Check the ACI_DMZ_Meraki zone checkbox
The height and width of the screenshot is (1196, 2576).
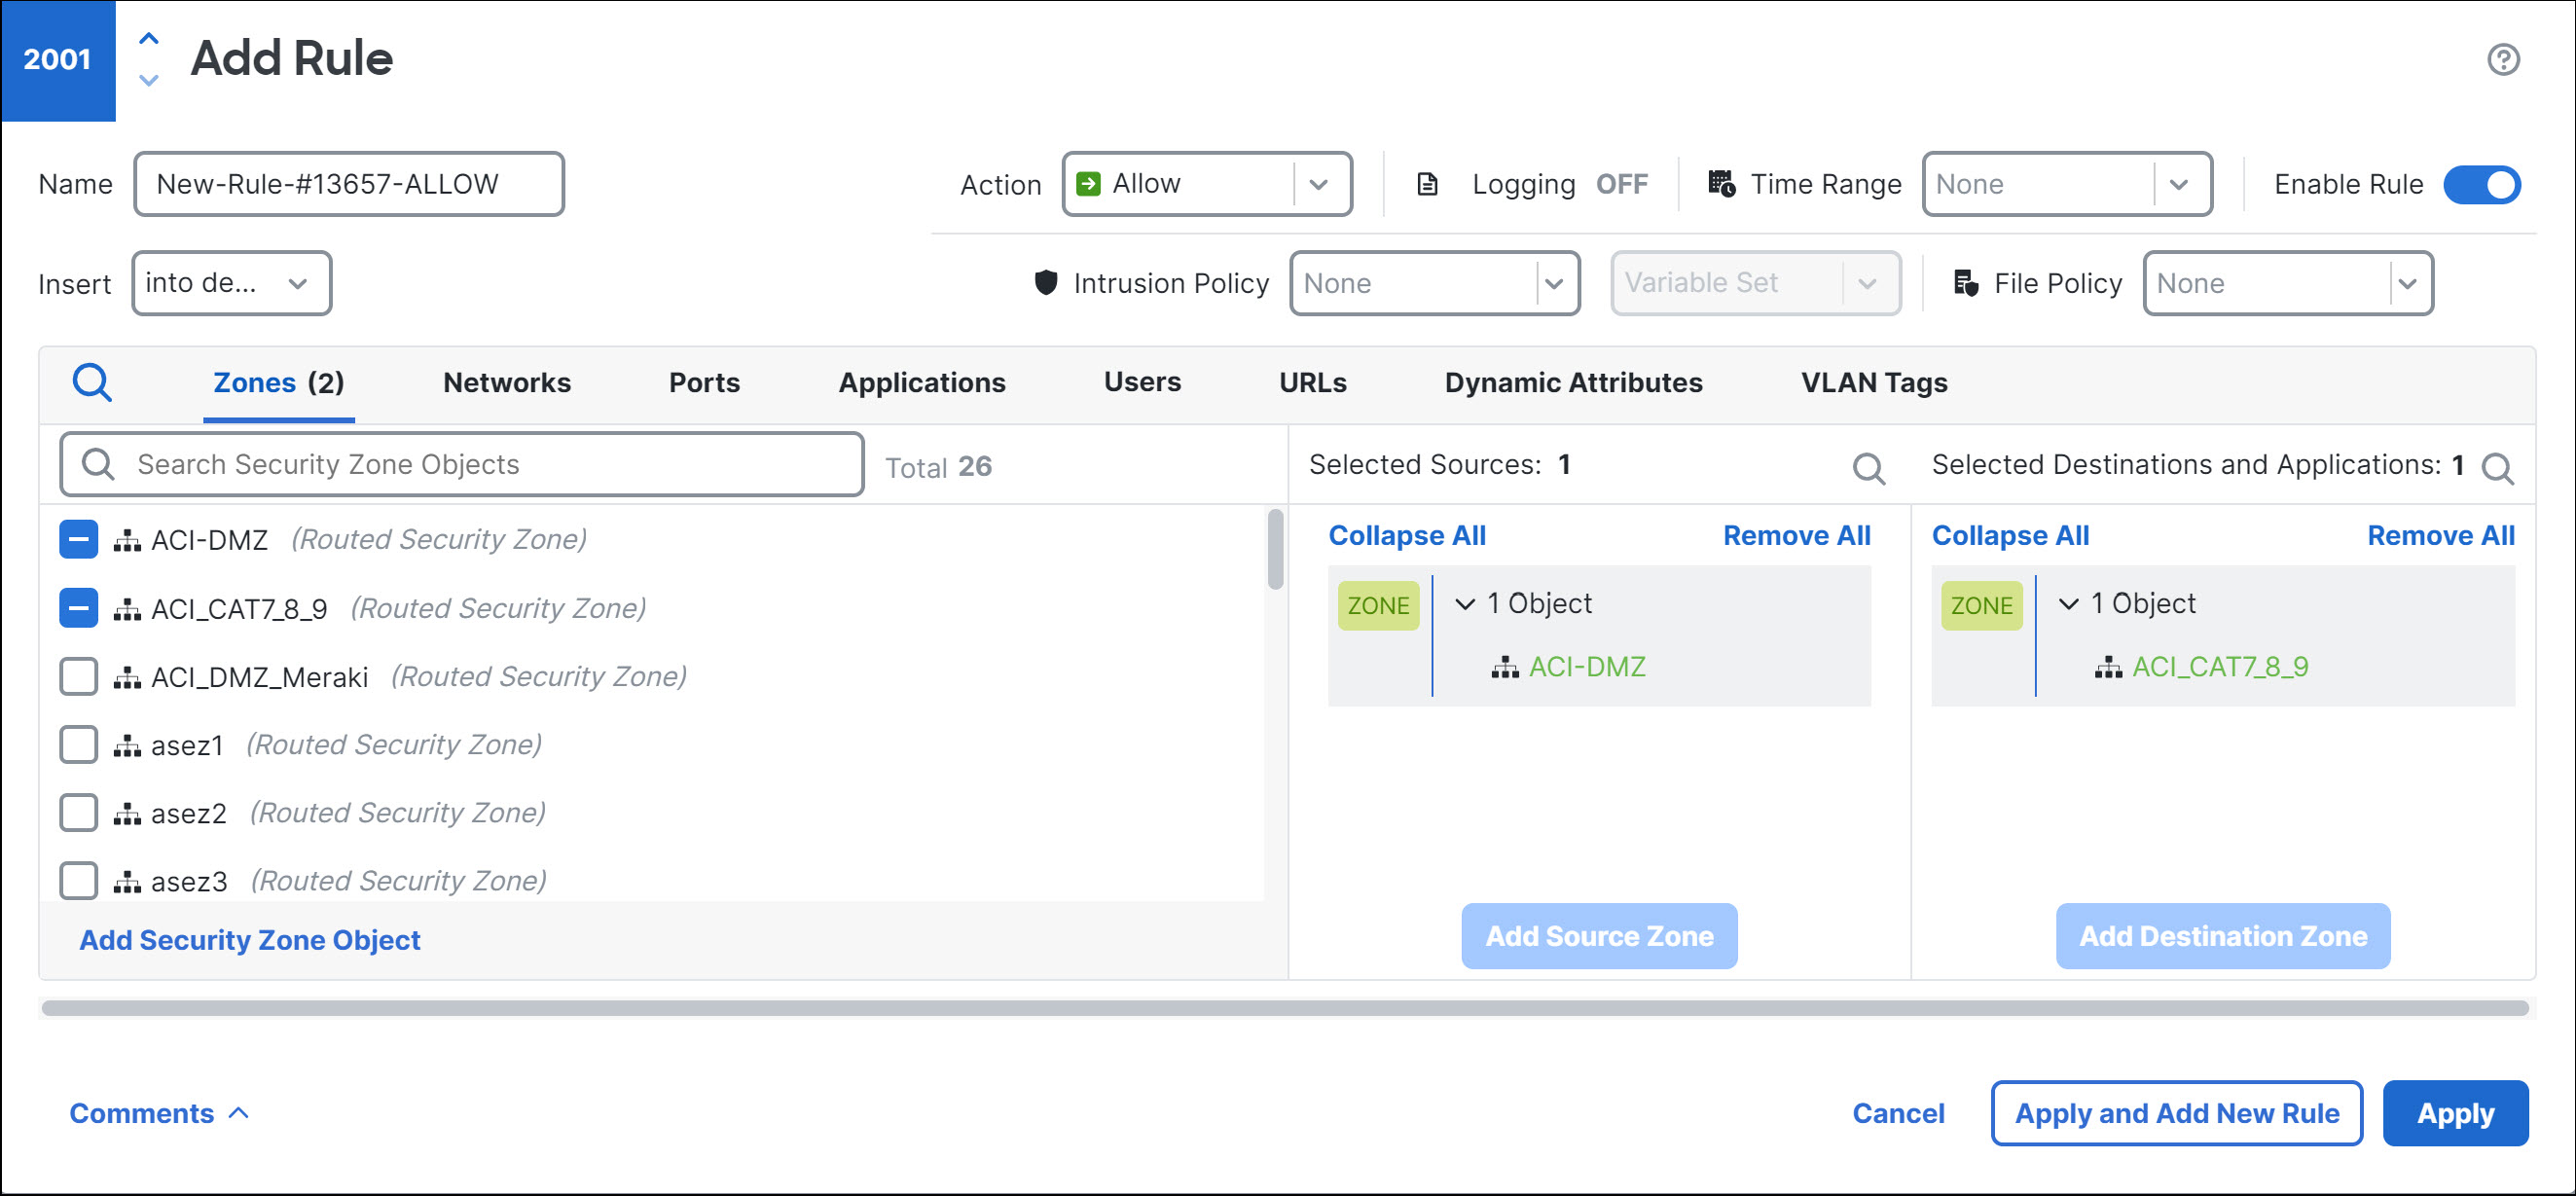point(78,676)
